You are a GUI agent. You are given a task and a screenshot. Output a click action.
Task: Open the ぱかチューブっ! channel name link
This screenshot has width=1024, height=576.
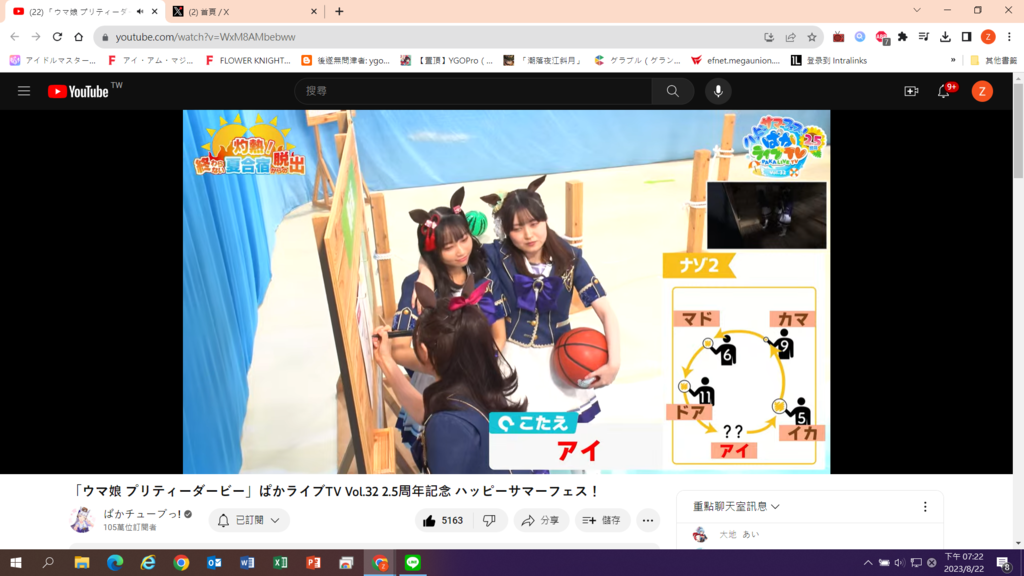[x=142, y=514]
